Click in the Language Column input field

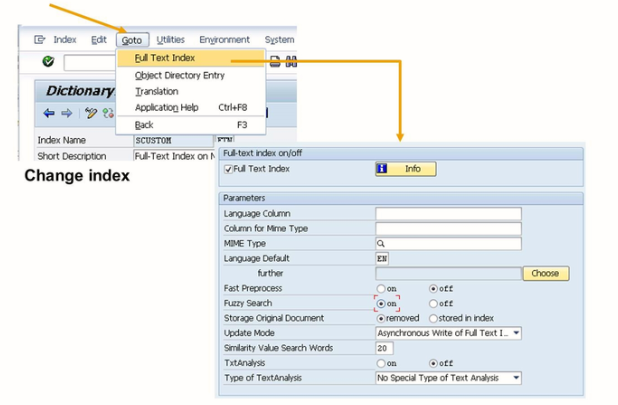tap(448, 214)
